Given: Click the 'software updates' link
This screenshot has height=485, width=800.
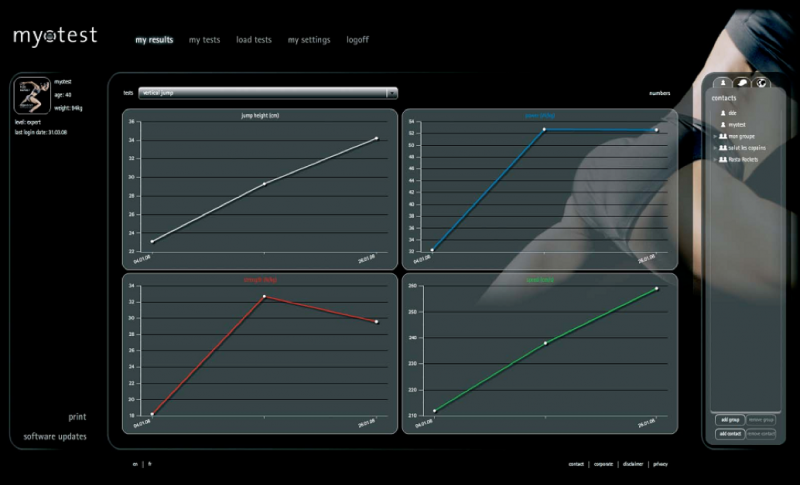Looking at the screenshot, I should coord(55,437).
